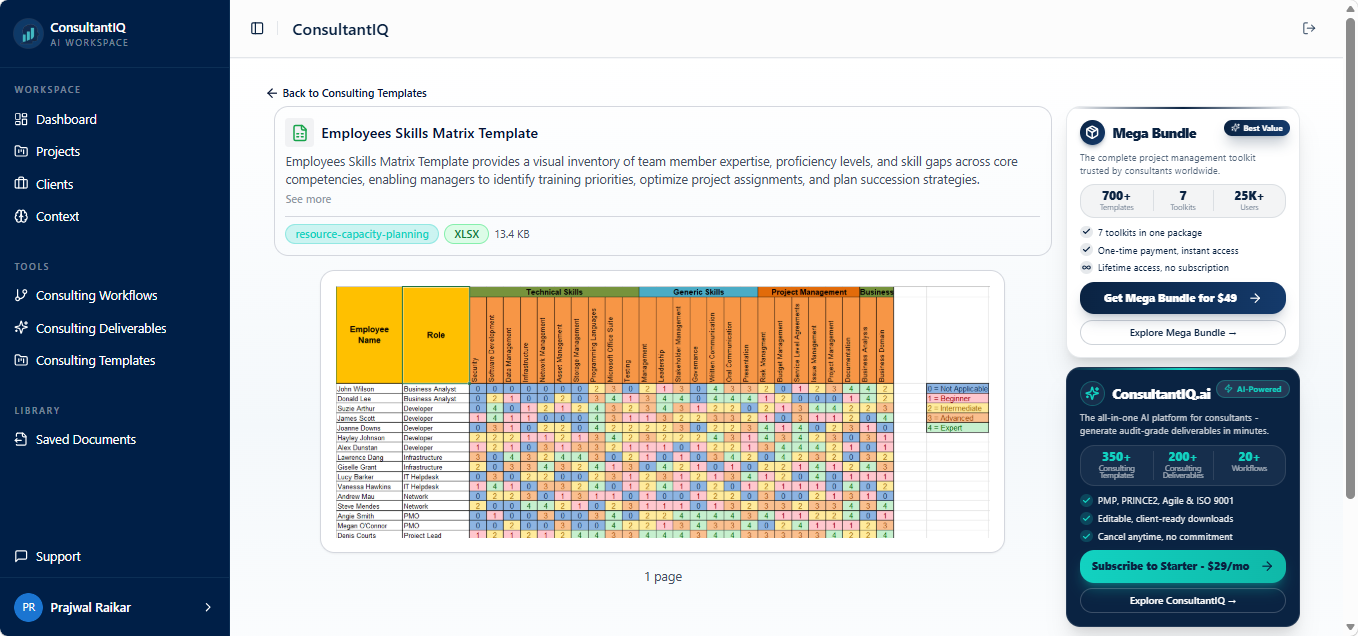The width and height of the screenshot is (1358, 636).
Task: Click 'Editable, client-ready downloads' text
Action: (1165, 519)
